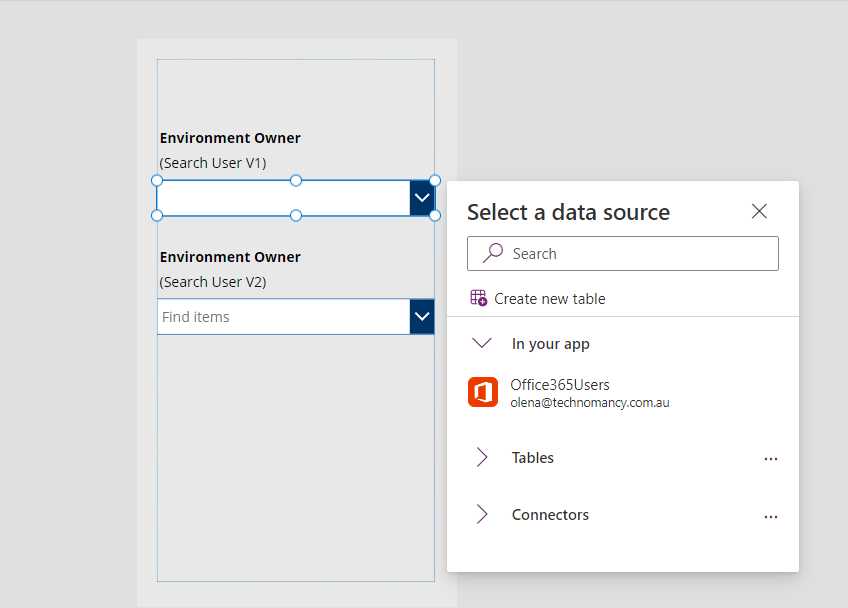Open more options ellipsis for Connectors

(770, 516)
